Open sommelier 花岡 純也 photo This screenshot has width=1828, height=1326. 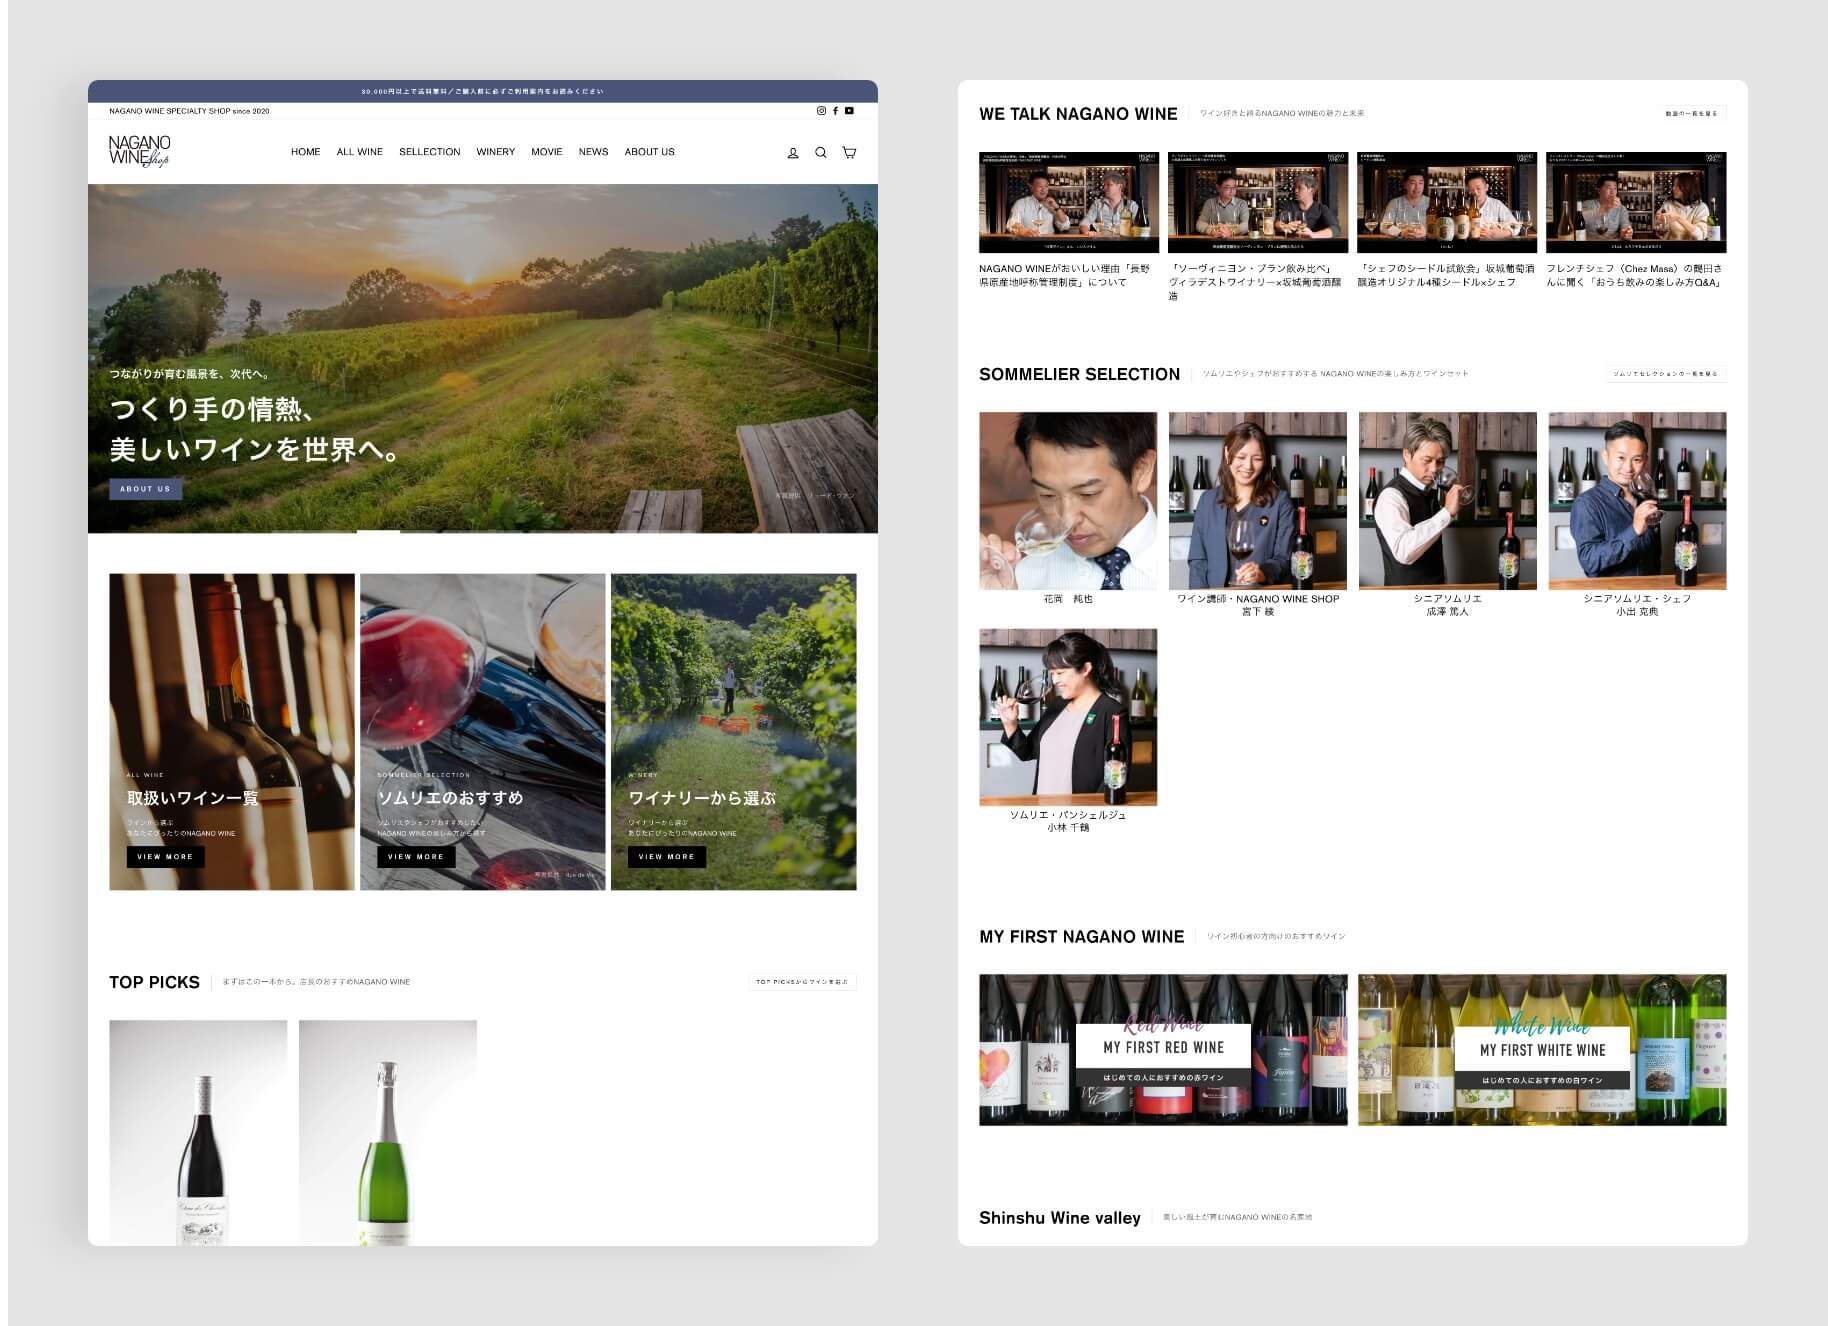pyautogui.click(x=1068, y=501)
